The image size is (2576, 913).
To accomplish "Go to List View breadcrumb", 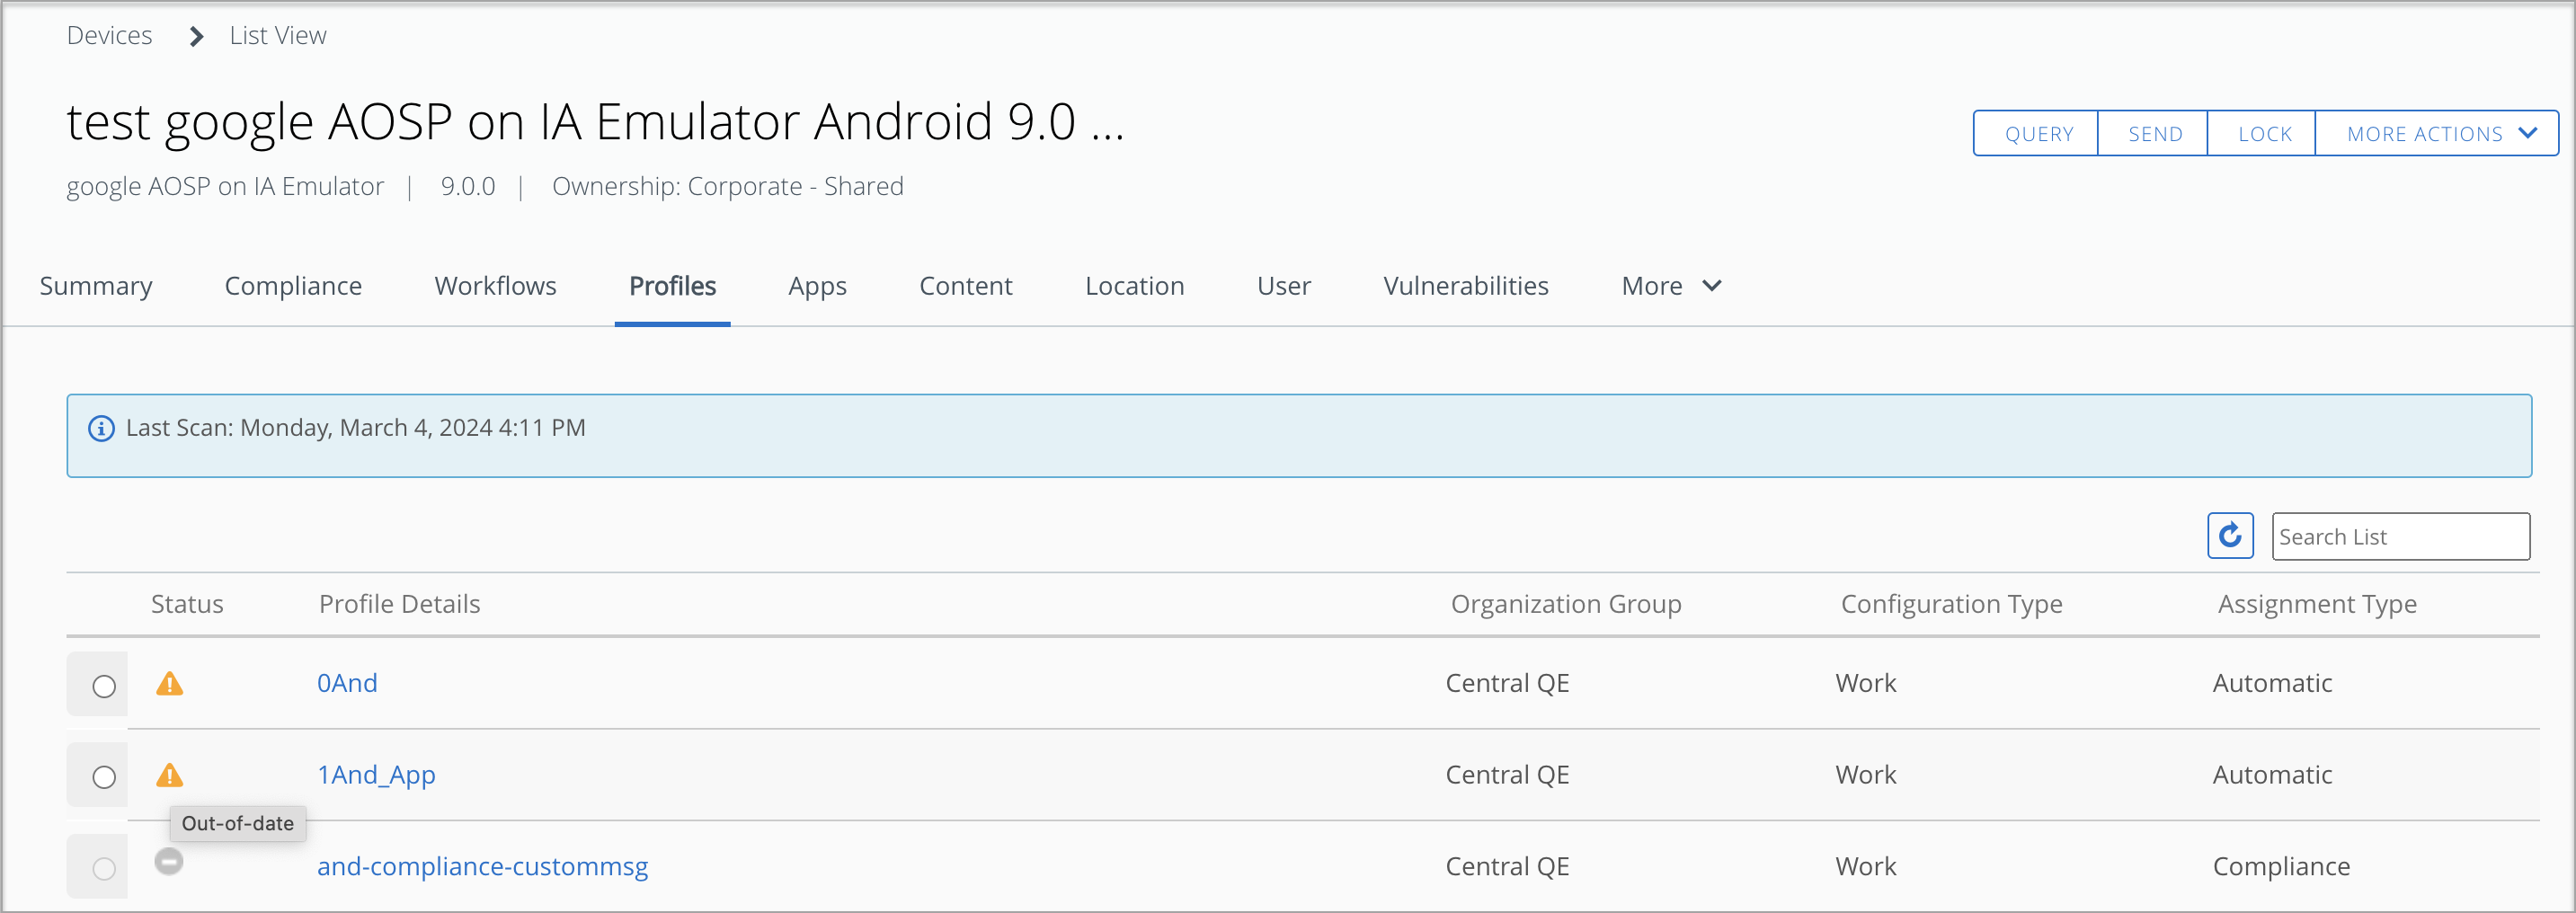I will (x=277, y=36).
